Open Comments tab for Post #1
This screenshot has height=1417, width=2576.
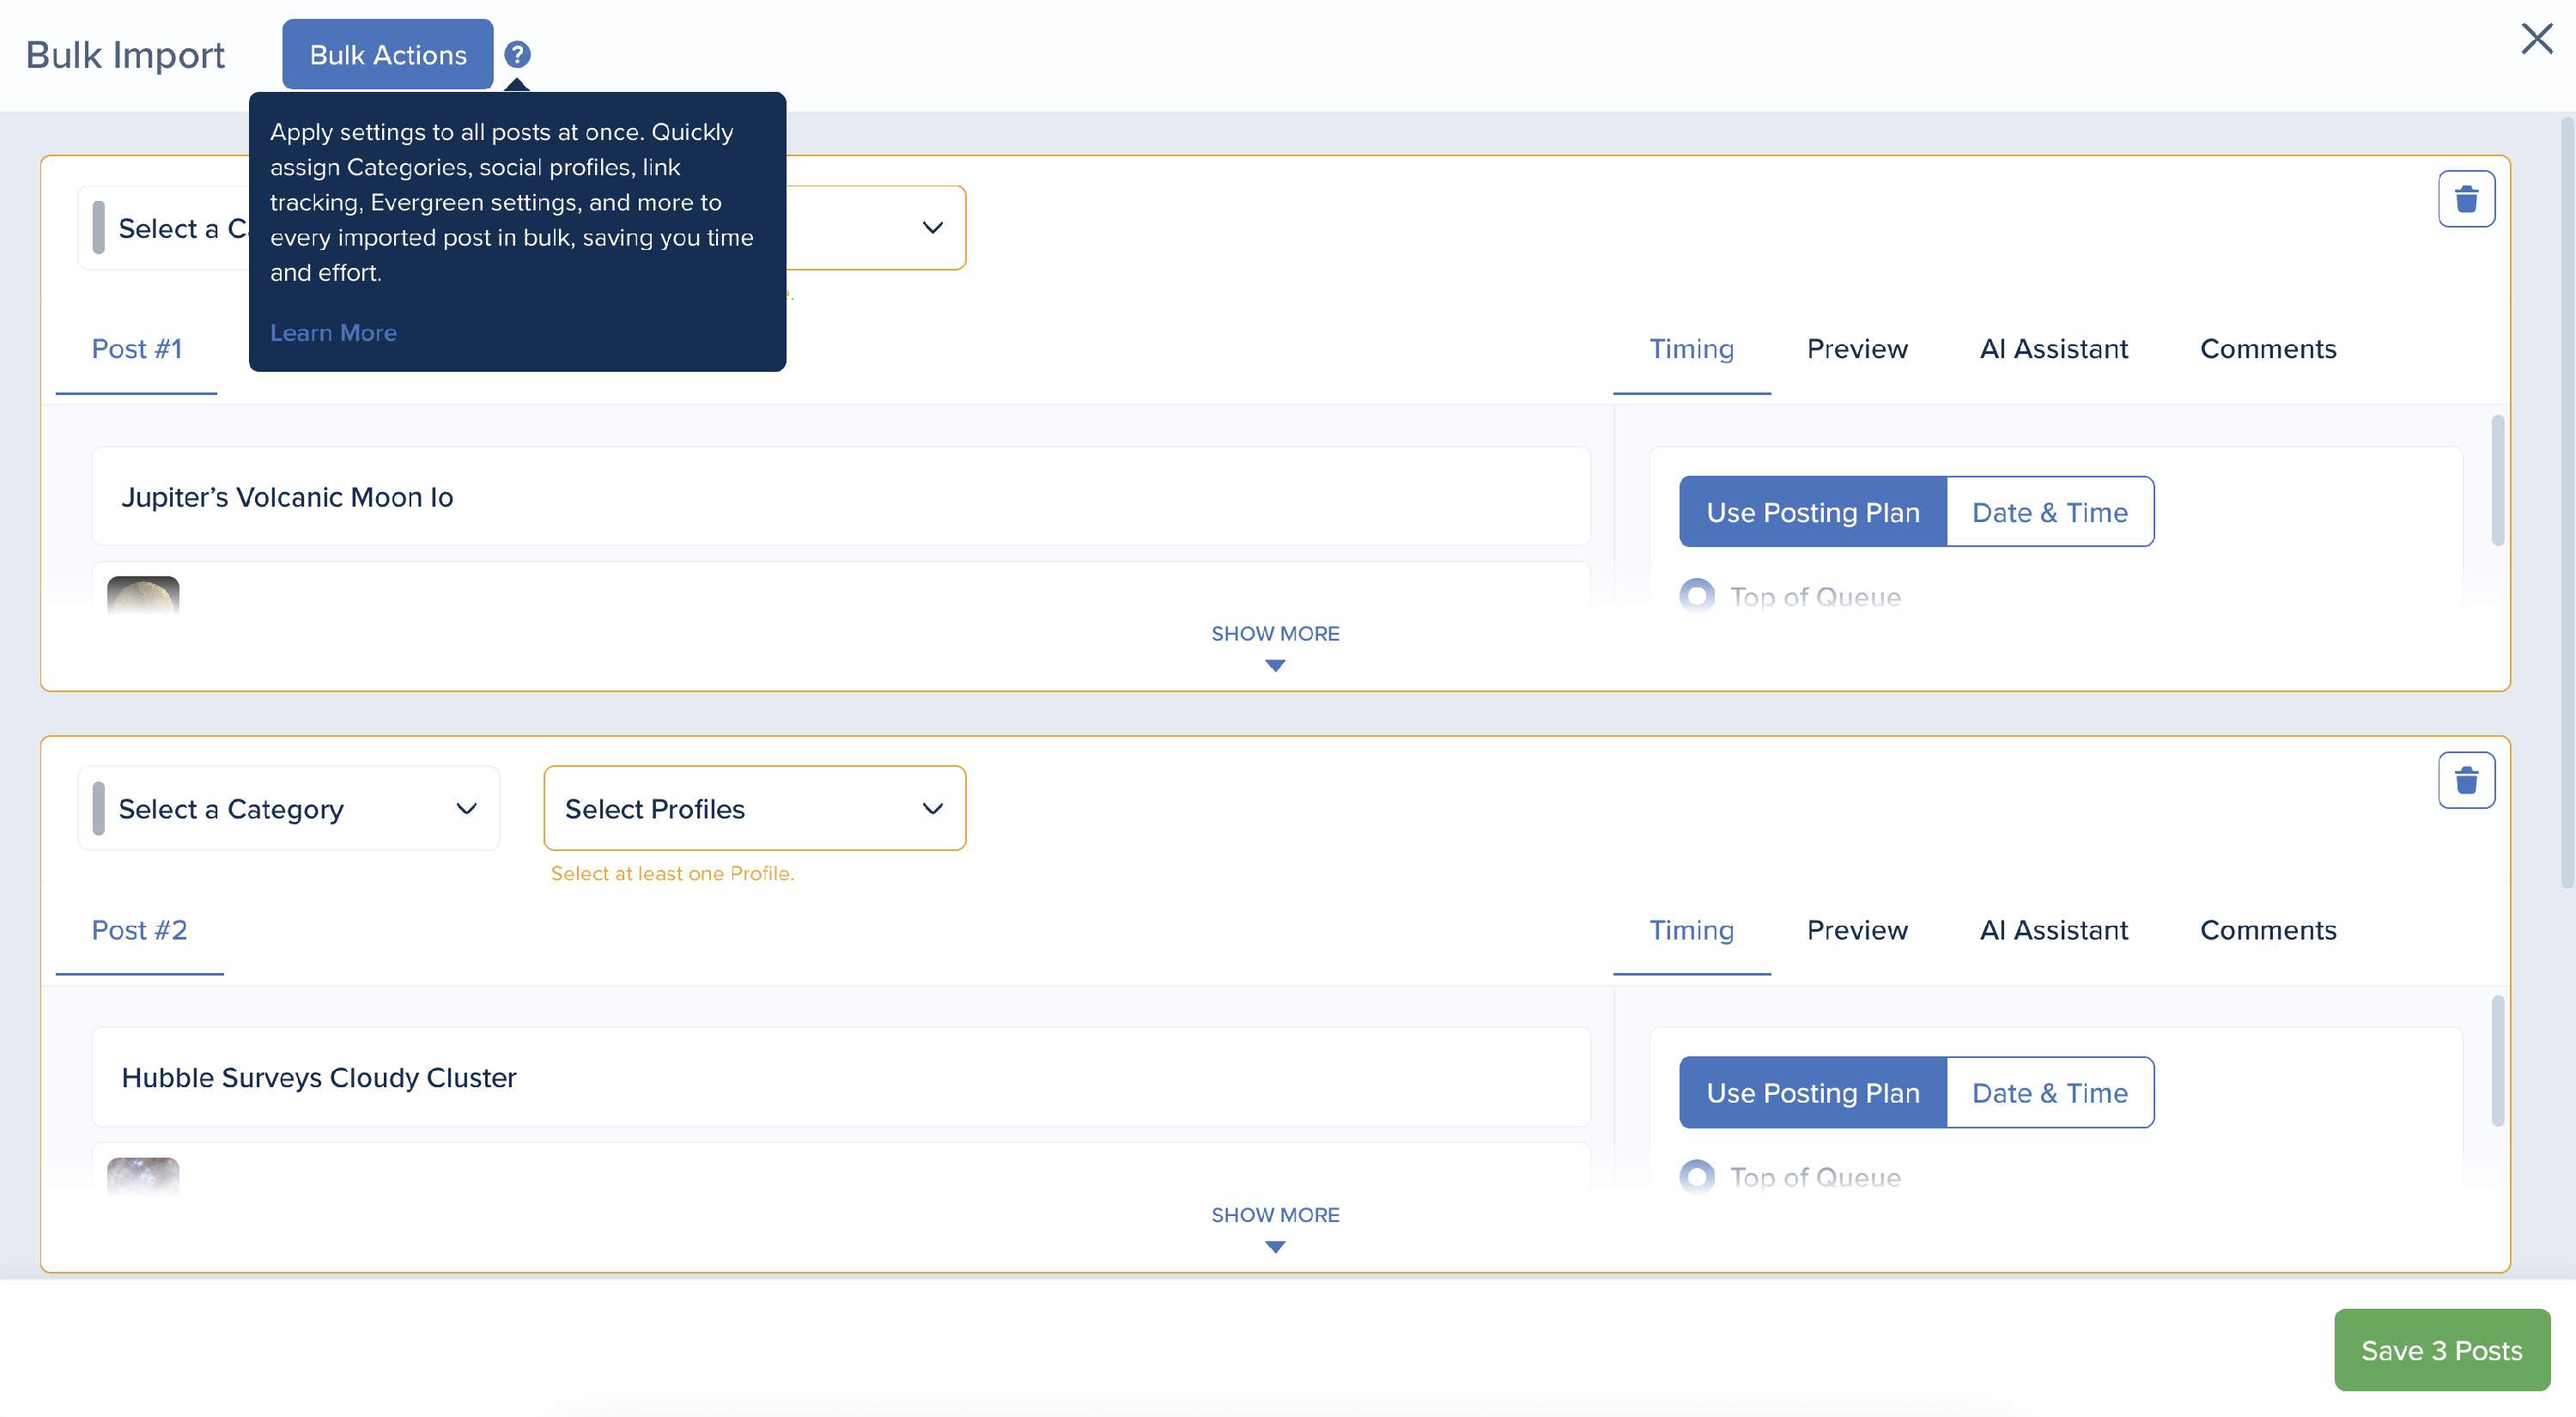click(2267, 349)
